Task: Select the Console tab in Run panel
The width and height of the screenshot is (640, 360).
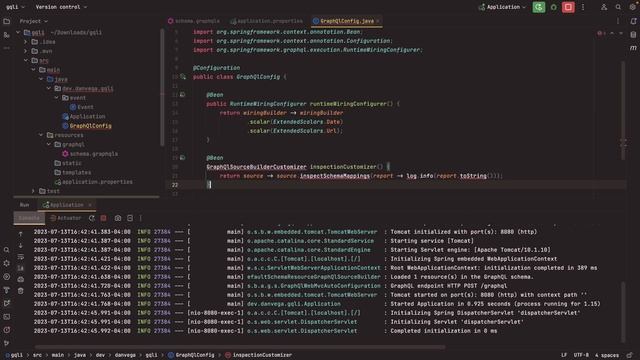Action: pos(29,218)
